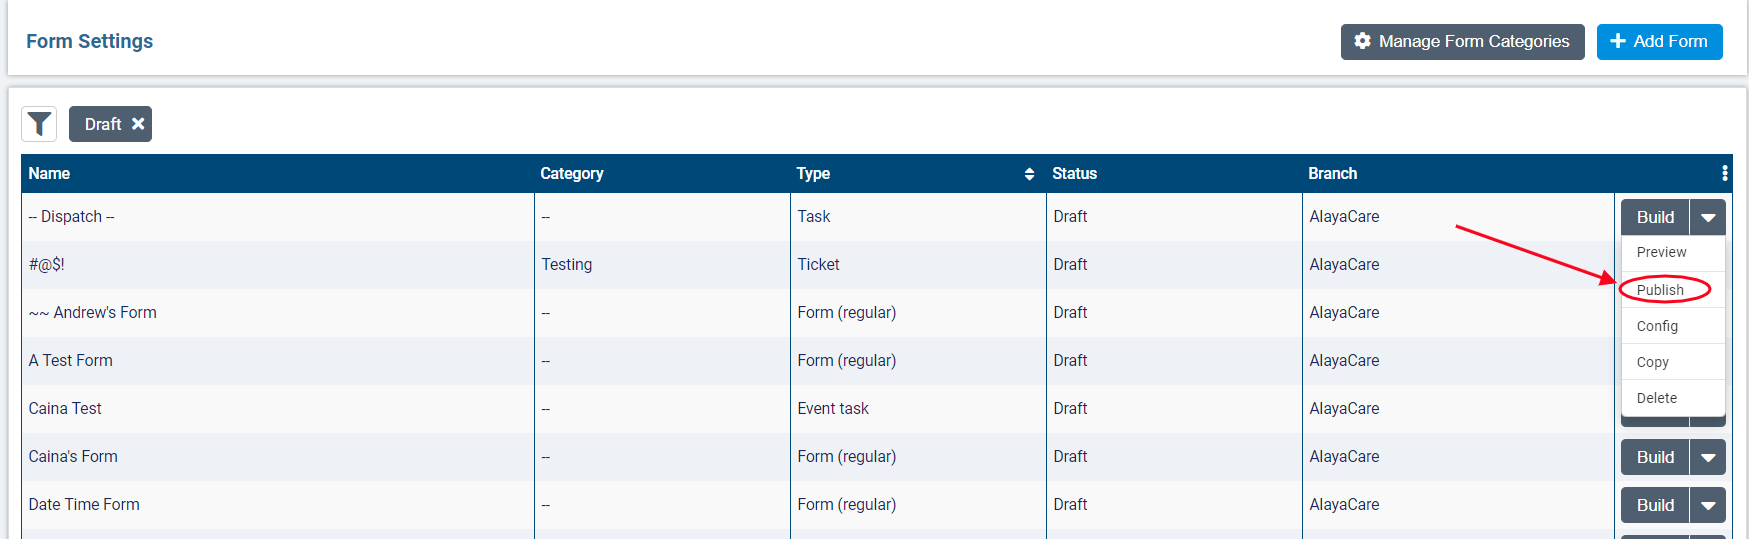The image size is (1749, 539).
Task: Choose Config in the dropdown menu
Action: (x=1673, y=326)
